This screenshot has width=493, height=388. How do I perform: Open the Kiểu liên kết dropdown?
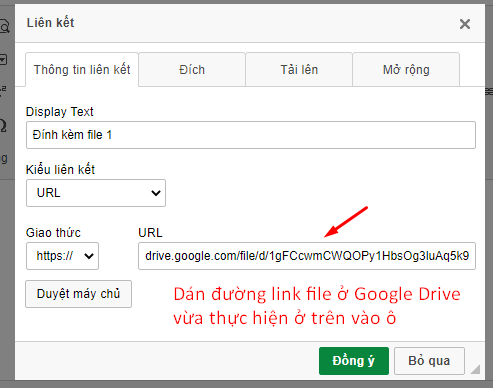tap(96, 193)
